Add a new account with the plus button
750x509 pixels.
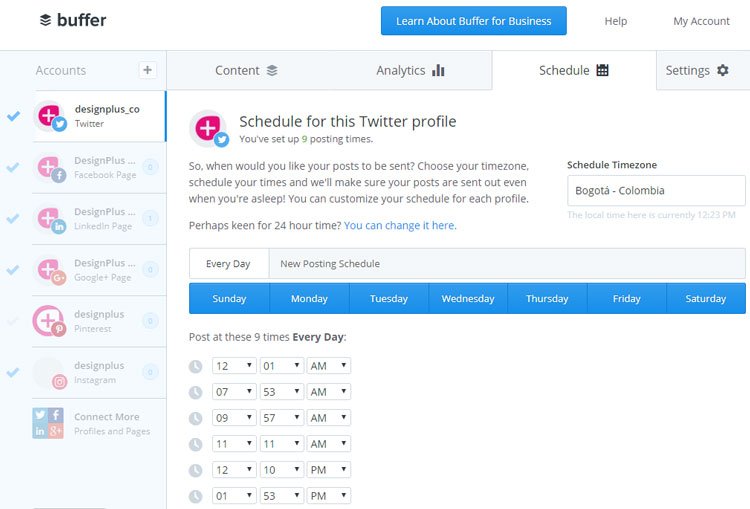click(x=147, y=70)
